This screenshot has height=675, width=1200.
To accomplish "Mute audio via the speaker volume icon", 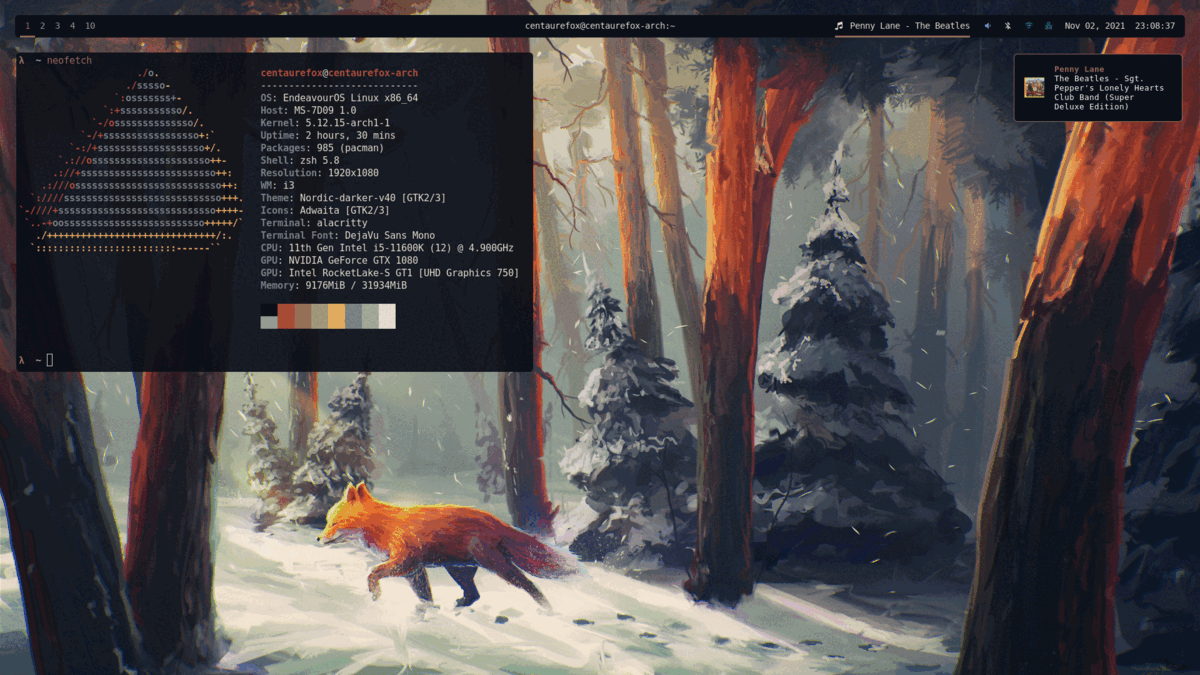I will (x=988, y=26).
